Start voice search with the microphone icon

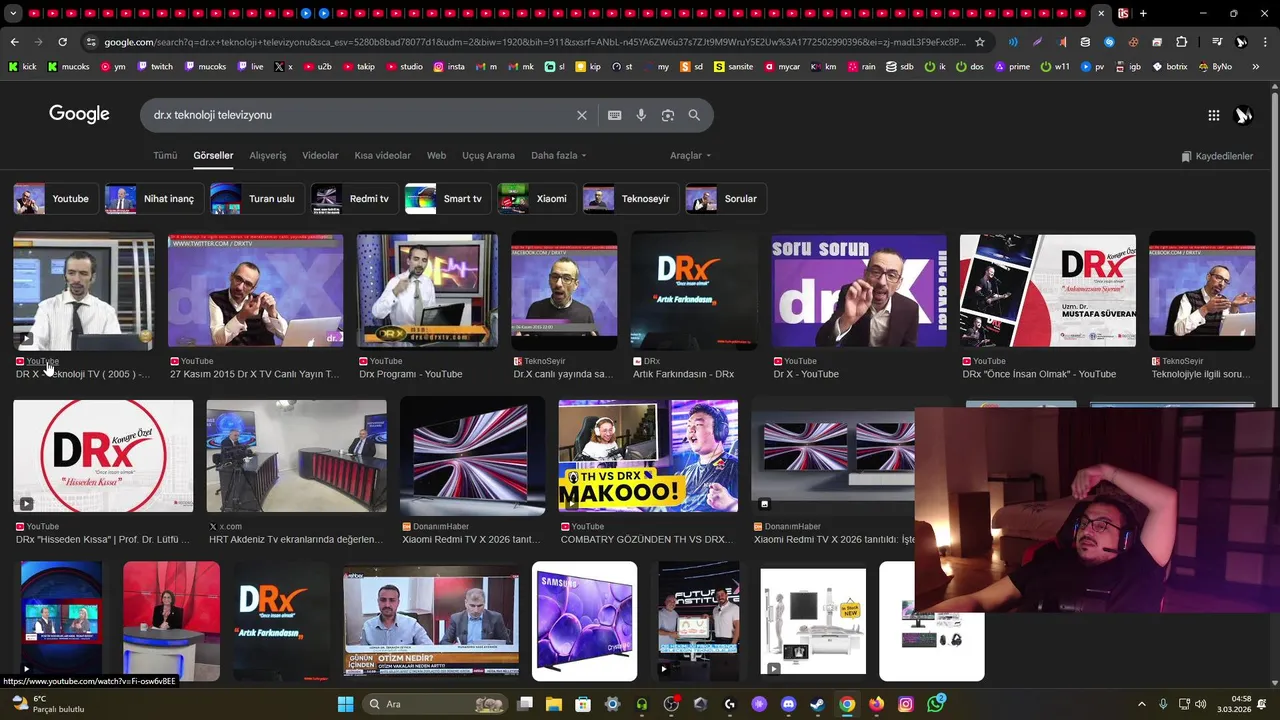641,115
